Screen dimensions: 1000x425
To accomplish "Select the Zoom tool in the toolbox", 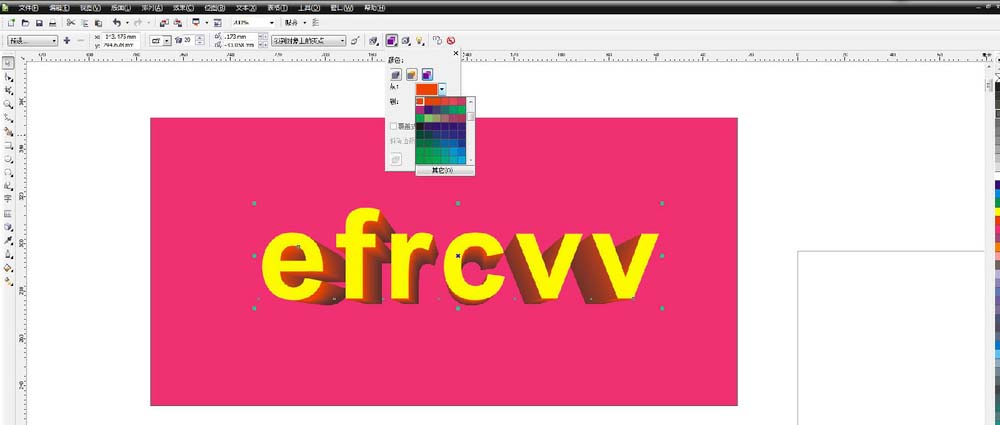I will point(8,103).
